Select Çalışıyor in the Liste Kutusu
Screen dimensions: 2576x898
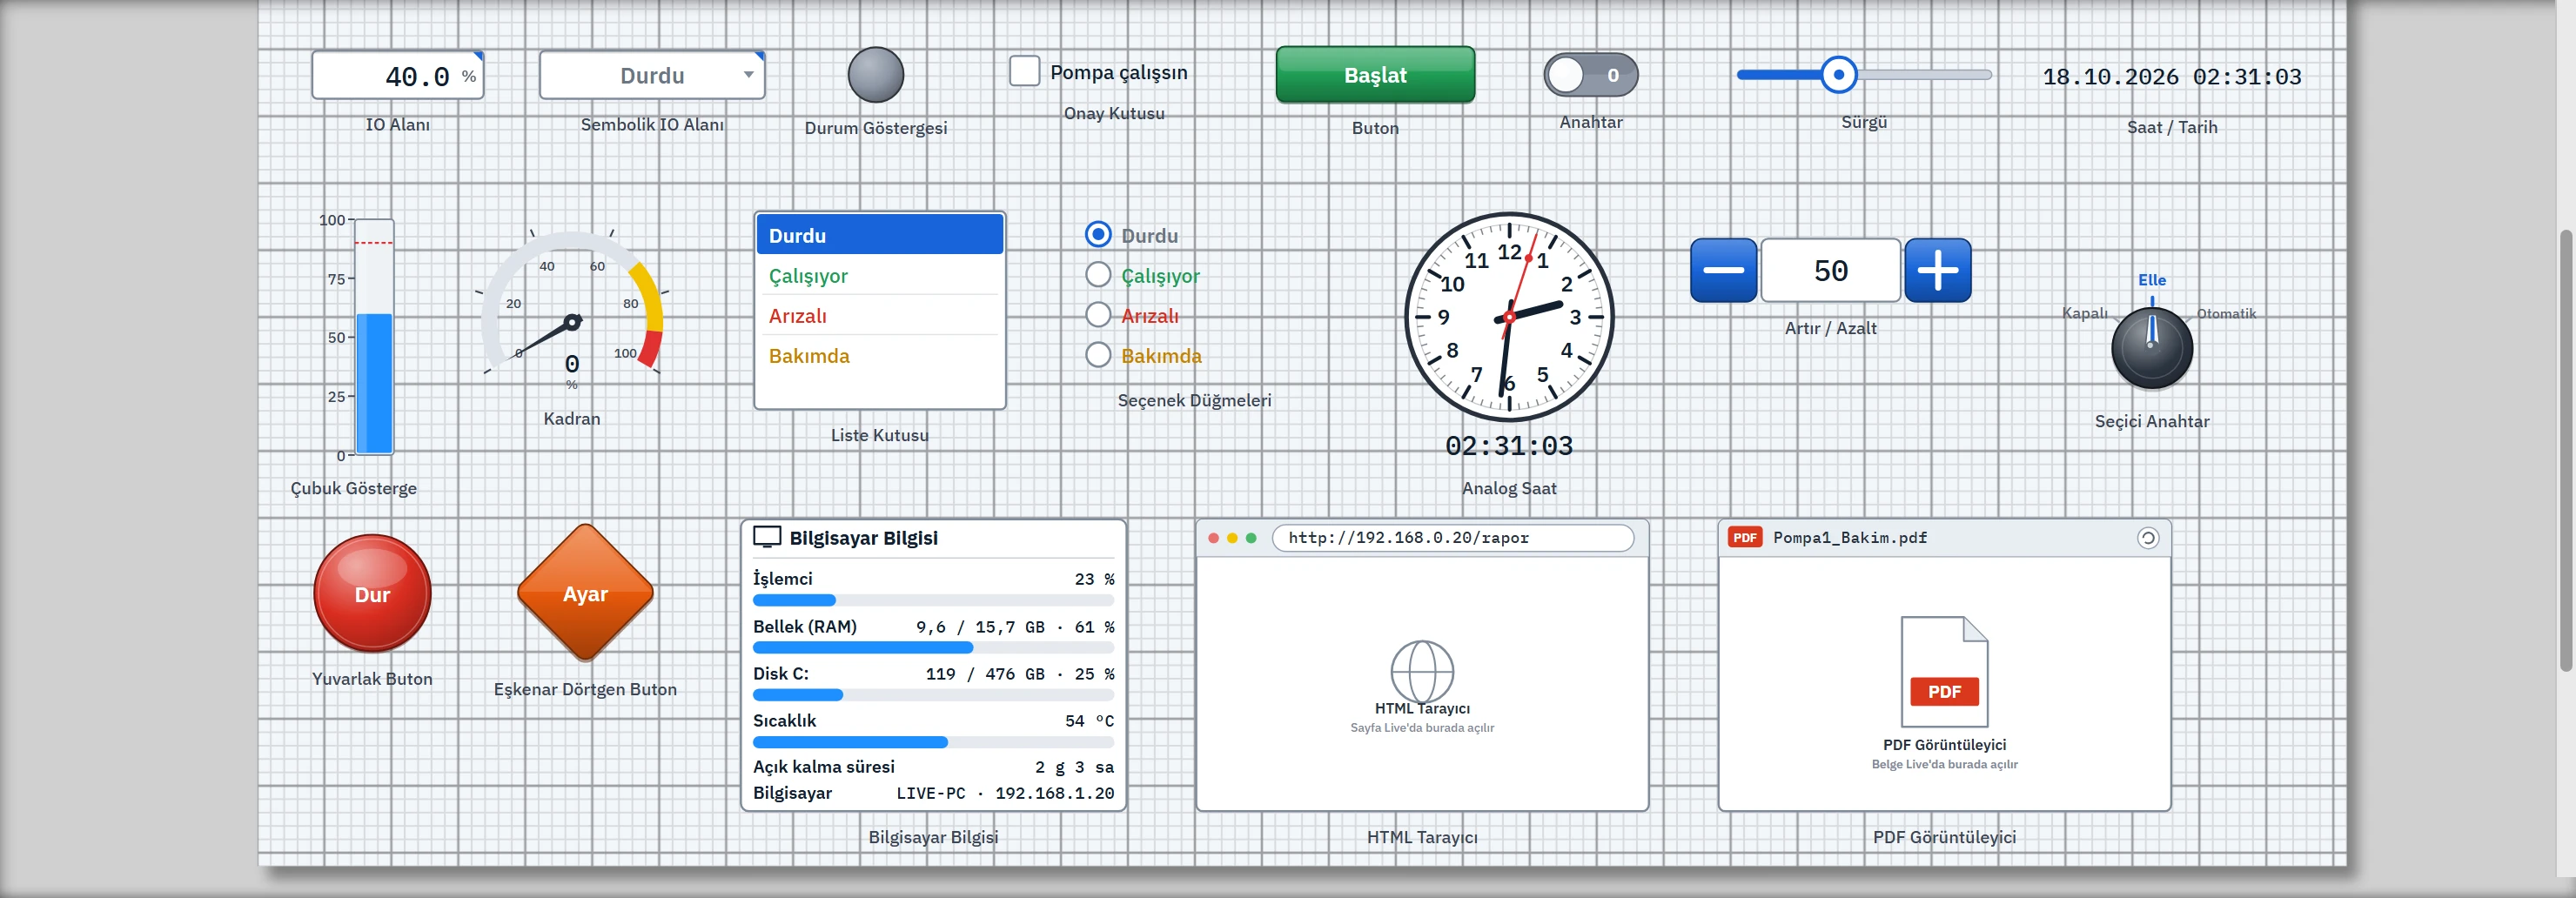[x=879, y=275]
